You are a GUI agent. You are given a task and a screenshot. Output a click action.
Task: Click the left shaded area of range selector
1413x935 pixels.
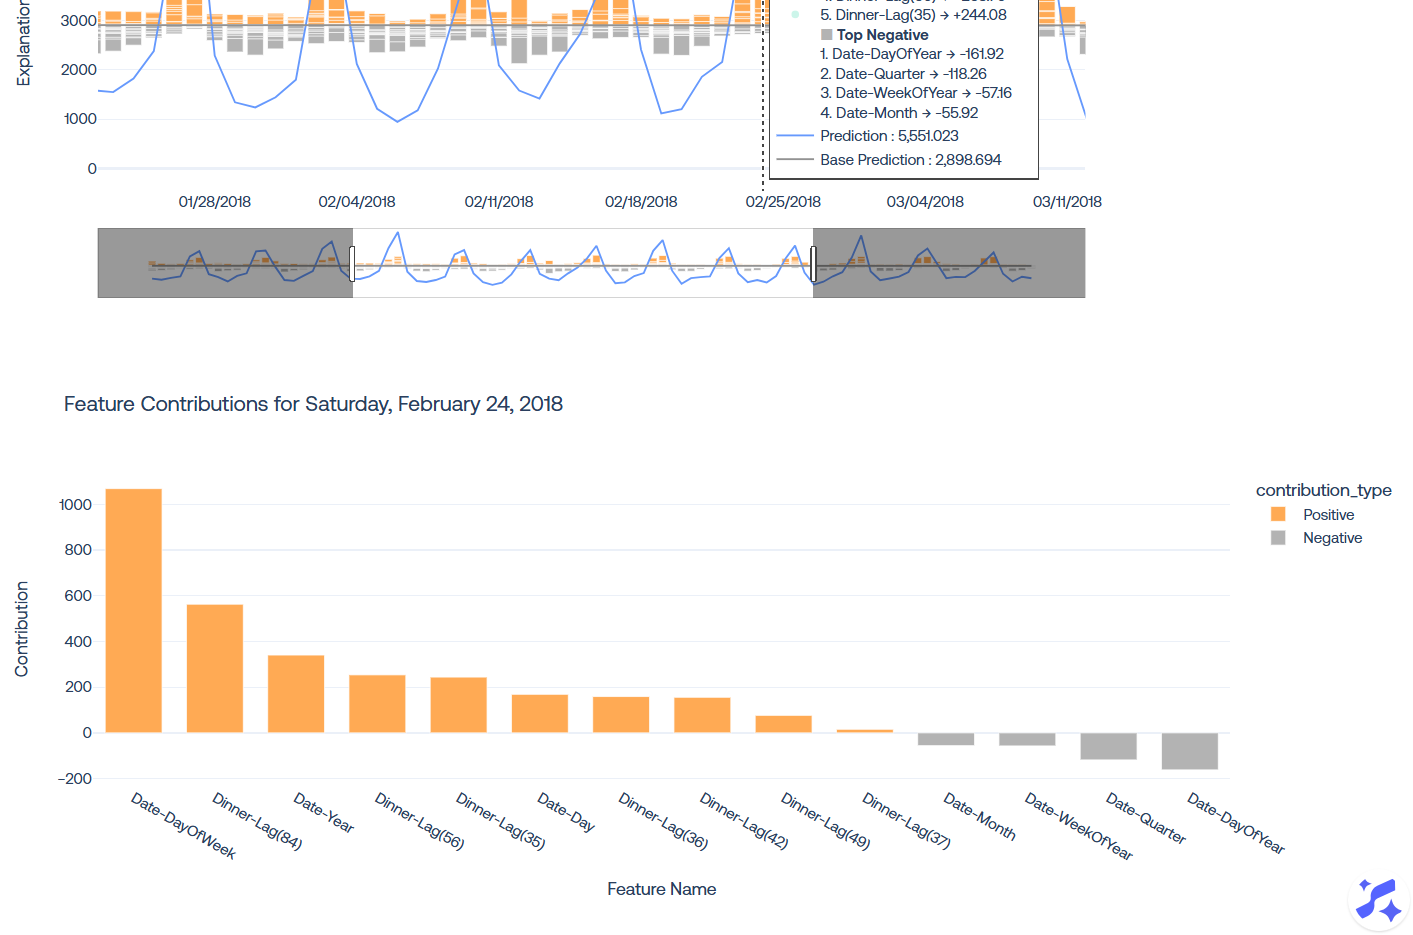225,263
